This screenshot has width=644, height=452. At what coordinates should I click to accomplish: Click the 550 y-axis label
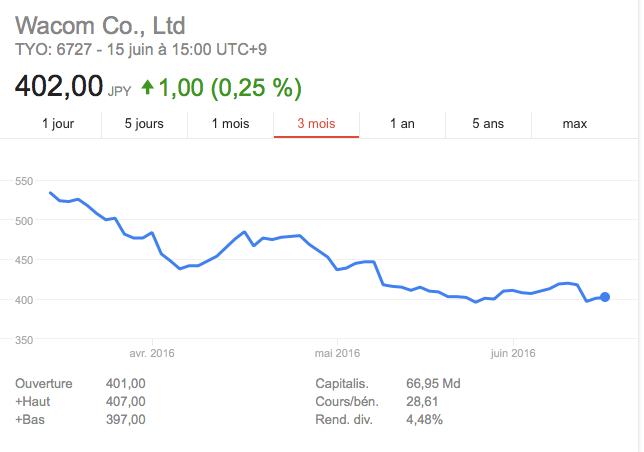pyautogui.click(x=24, y=181)
